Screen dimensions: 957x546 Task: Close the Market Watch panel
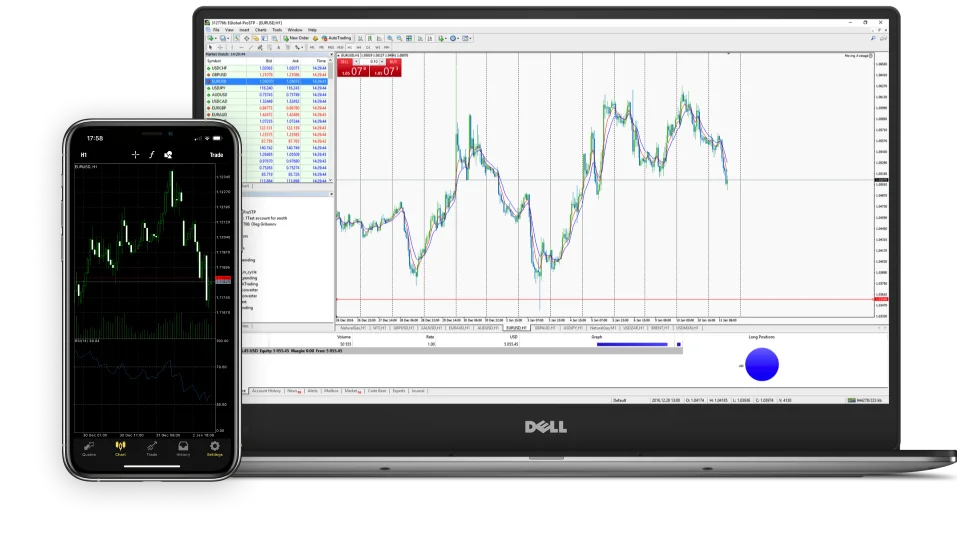[x=331, y=54]
